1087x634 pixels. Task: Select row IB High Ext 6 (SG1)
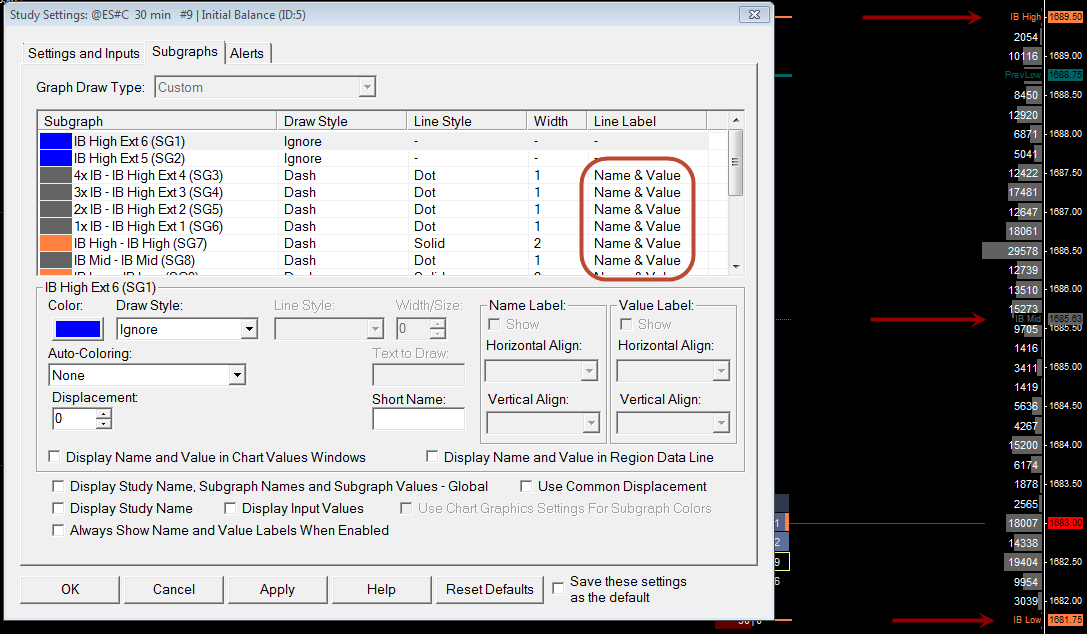(383, 141)
